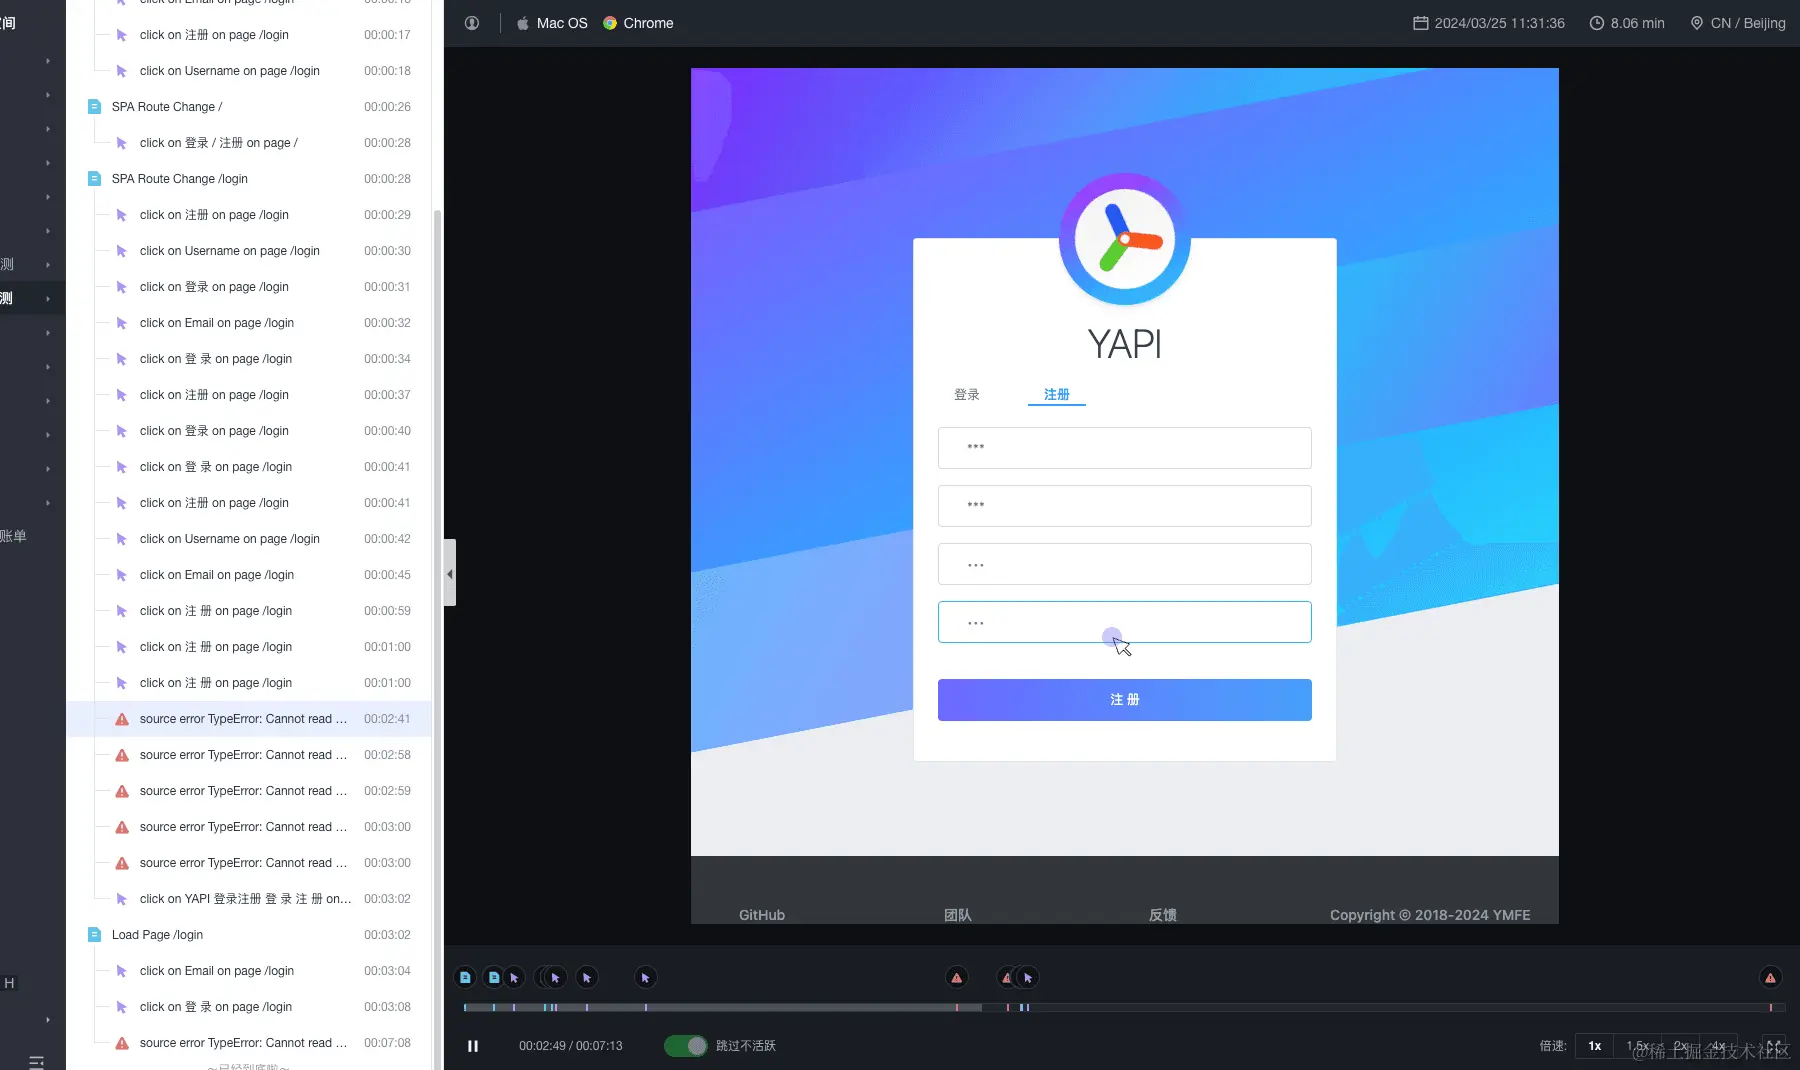
Task: Open the 团队 footer link
Action: [x=958, y=915]
